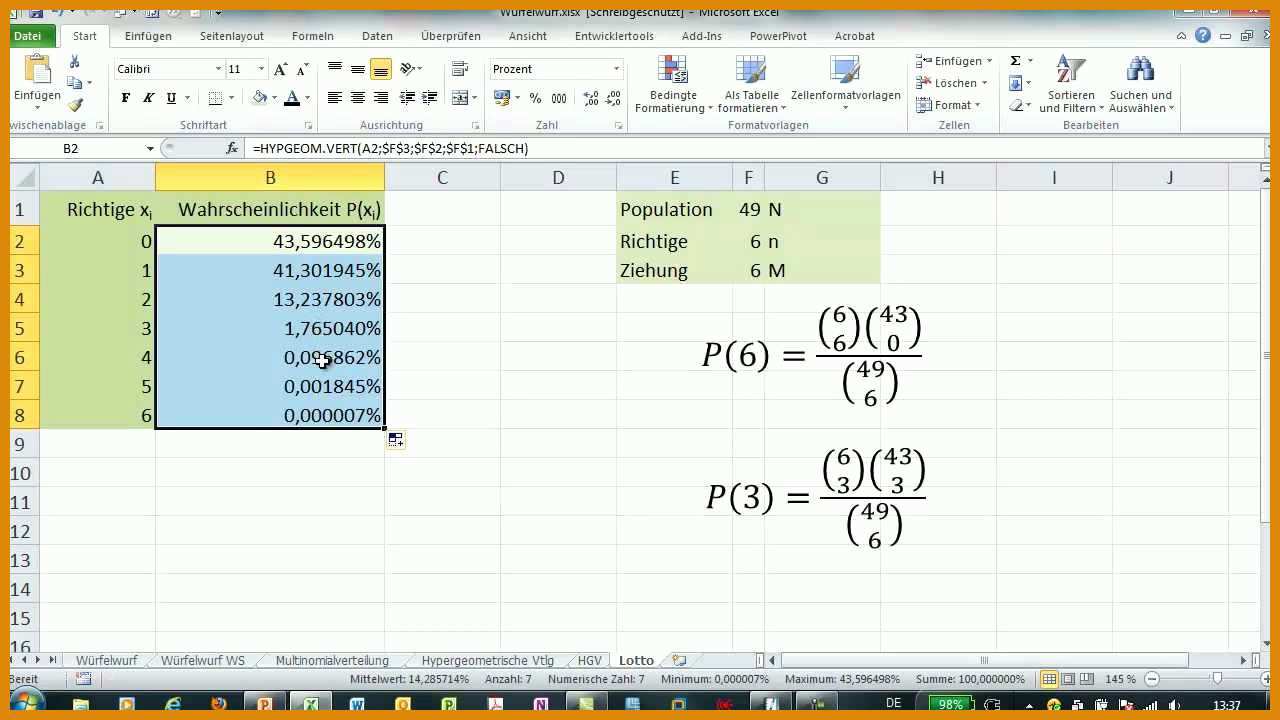Click the Löschen cells button
Screen dimensions: 1280x720
[953, 83]
